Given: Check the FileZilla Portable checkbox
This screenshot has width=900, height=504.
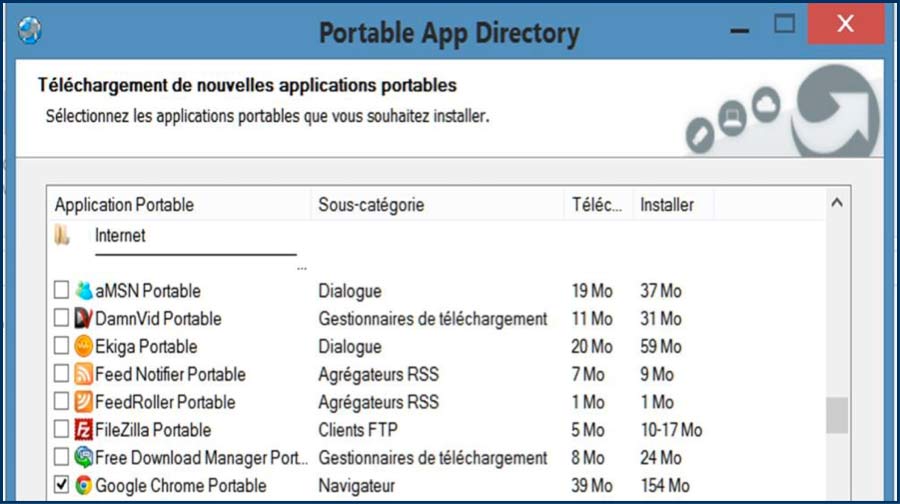Looking at the screenshot, I should point(61,430).
